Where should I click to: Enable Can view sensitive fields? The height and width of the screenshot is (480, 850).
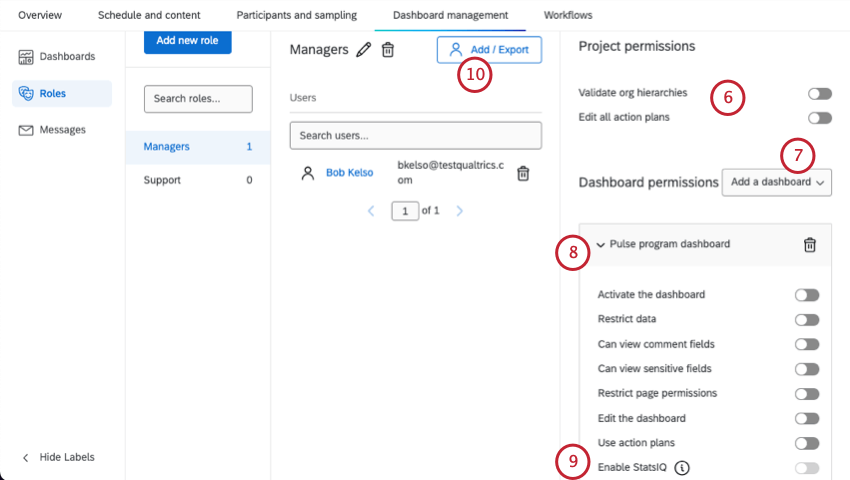(x=807, y=369)
